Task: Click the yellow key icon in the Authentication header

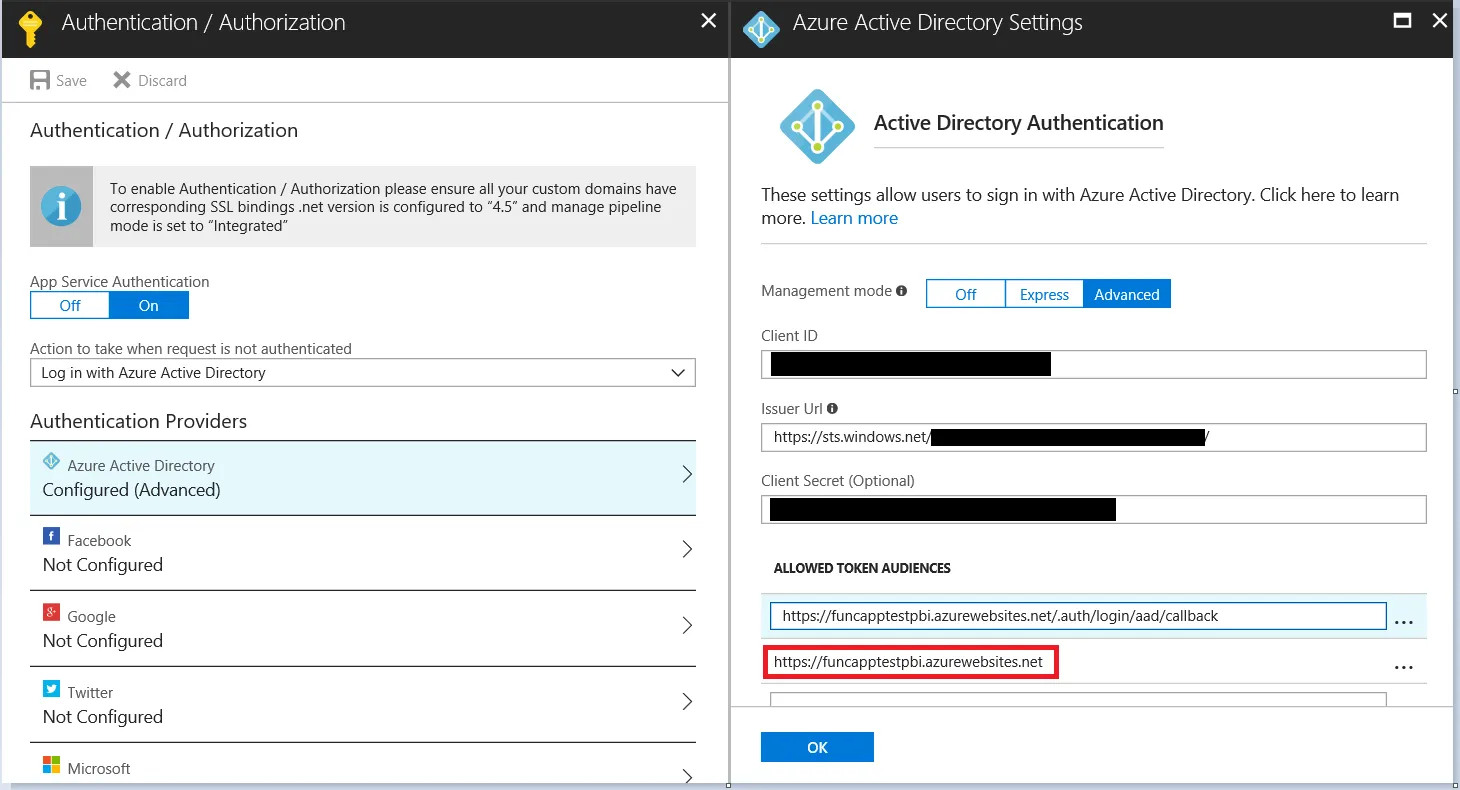Action: click(x=31, y=29)
